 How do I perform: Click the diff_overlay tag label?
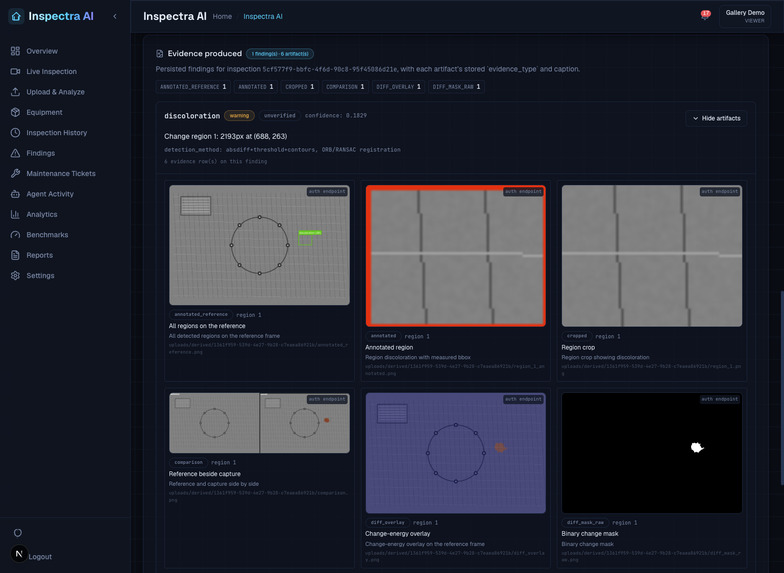pyautogui.click(x=388, y=522)
